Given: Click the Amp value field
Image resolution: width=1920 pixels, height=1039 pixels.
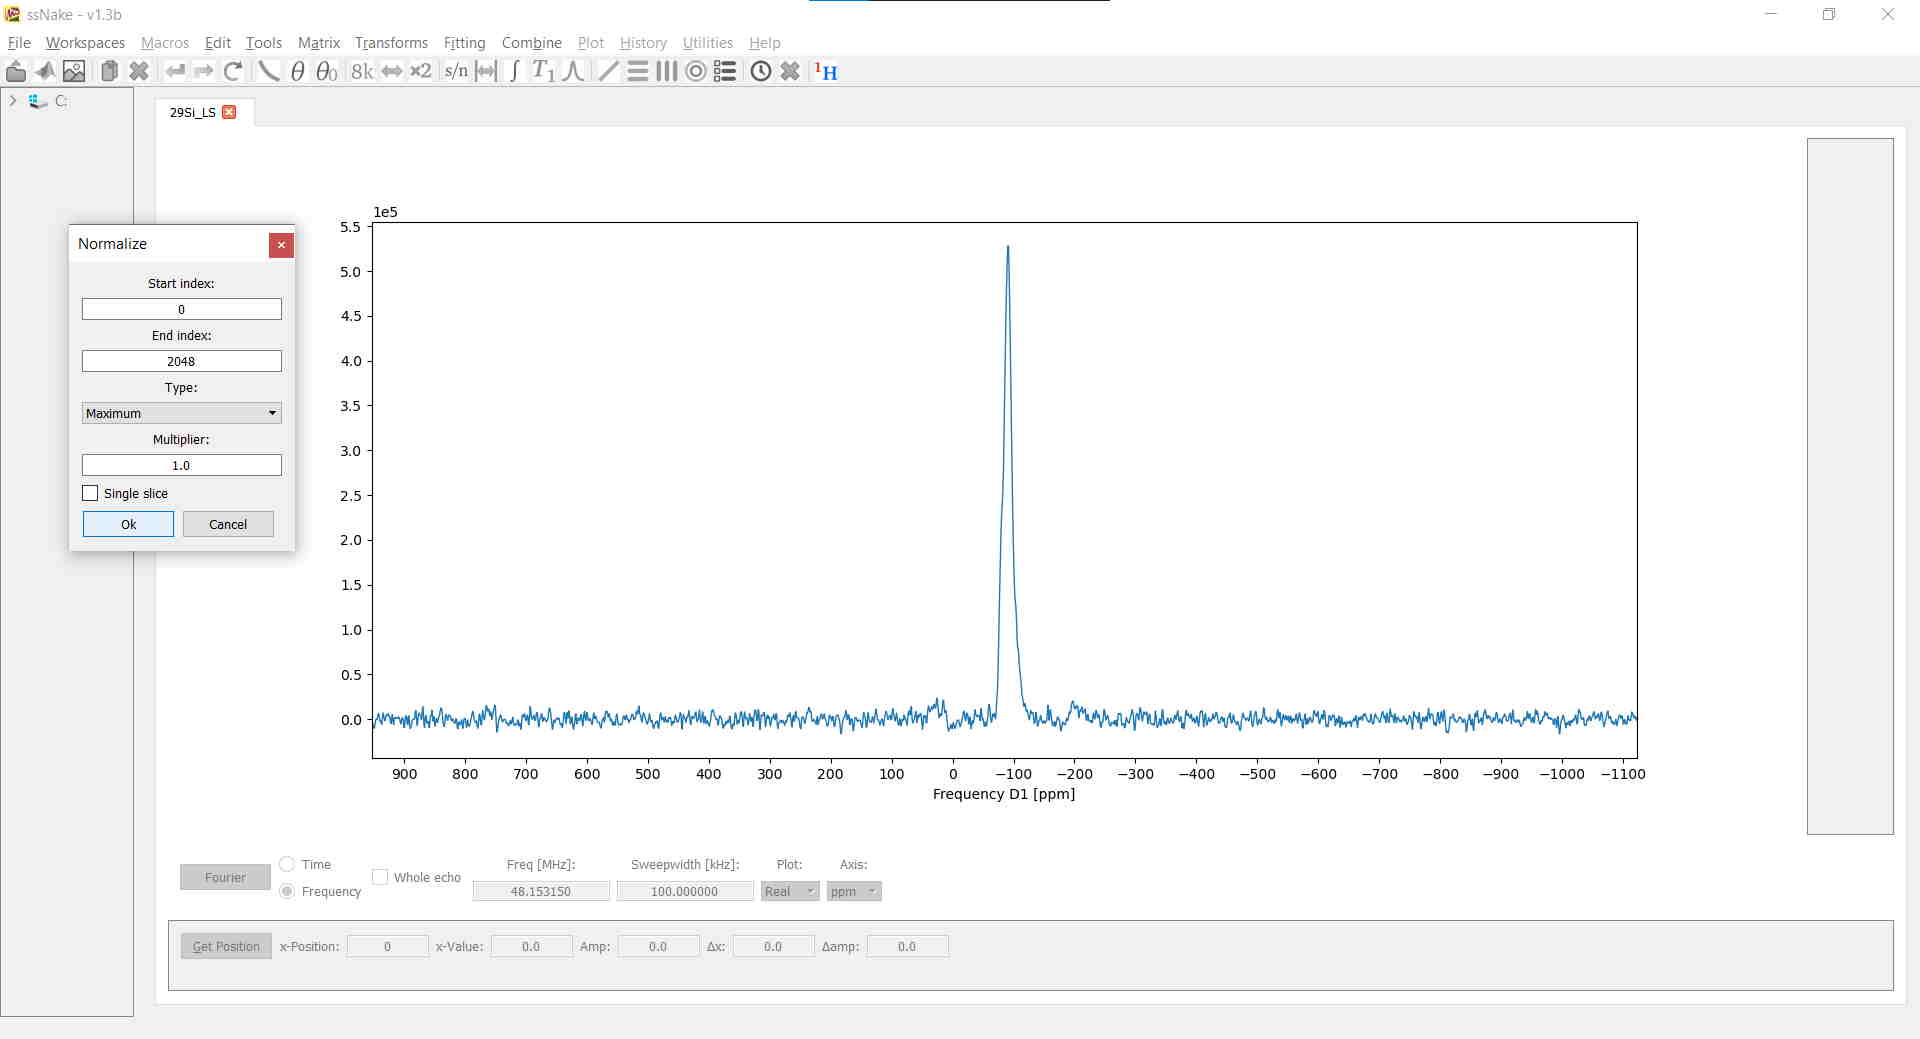Looking at the screenshot, I should click(658, 946).
